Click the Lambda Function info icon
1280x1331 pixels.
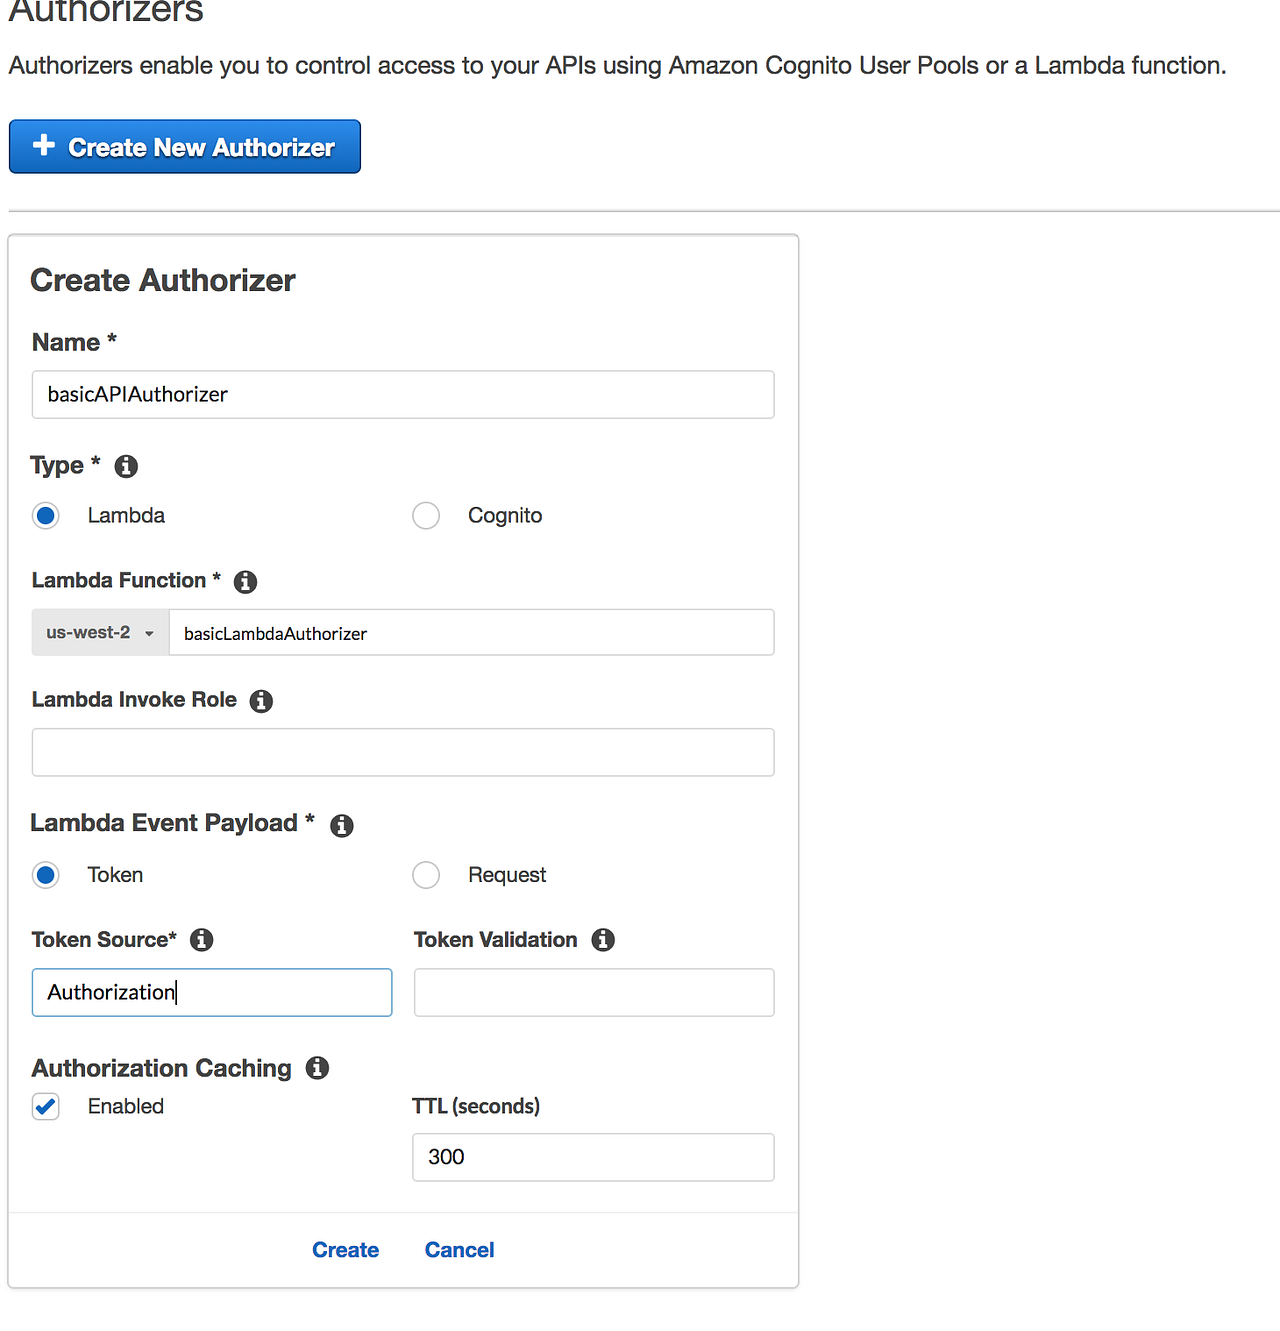(245, 582)
